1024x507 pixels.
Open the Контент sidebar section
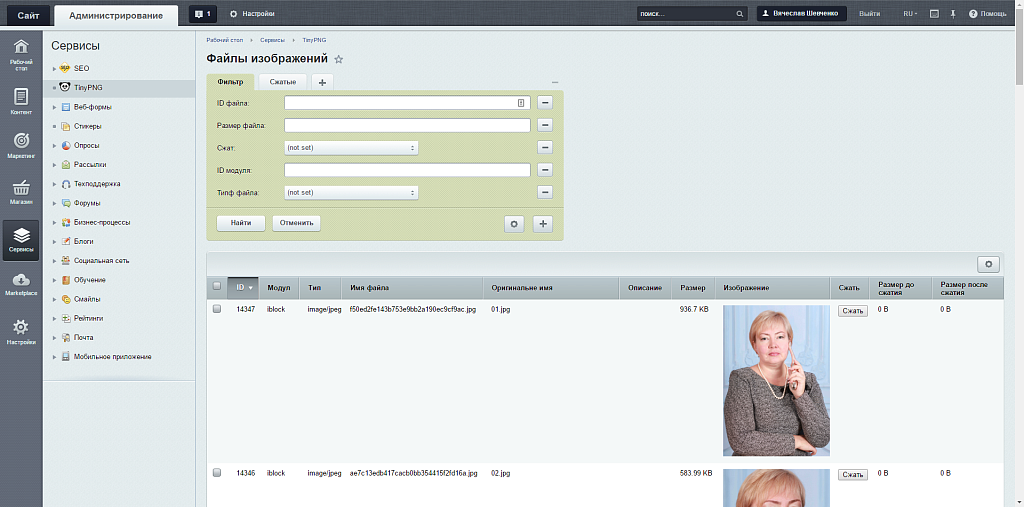[x=21, y=102]
